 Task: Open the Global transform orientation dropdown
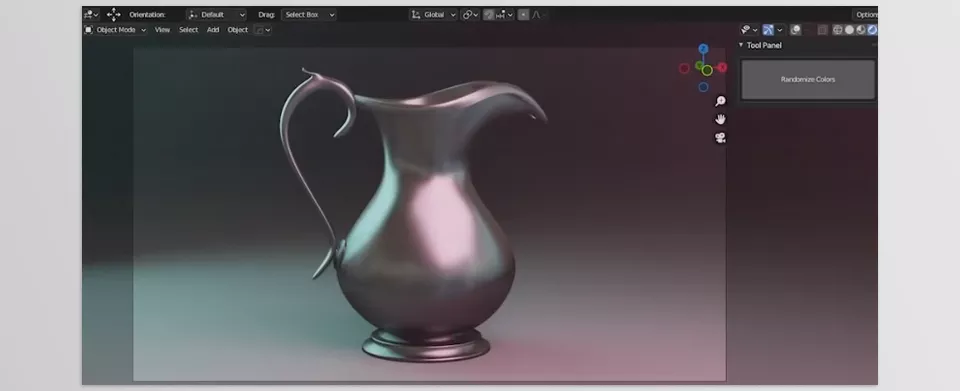coord(433,15)
